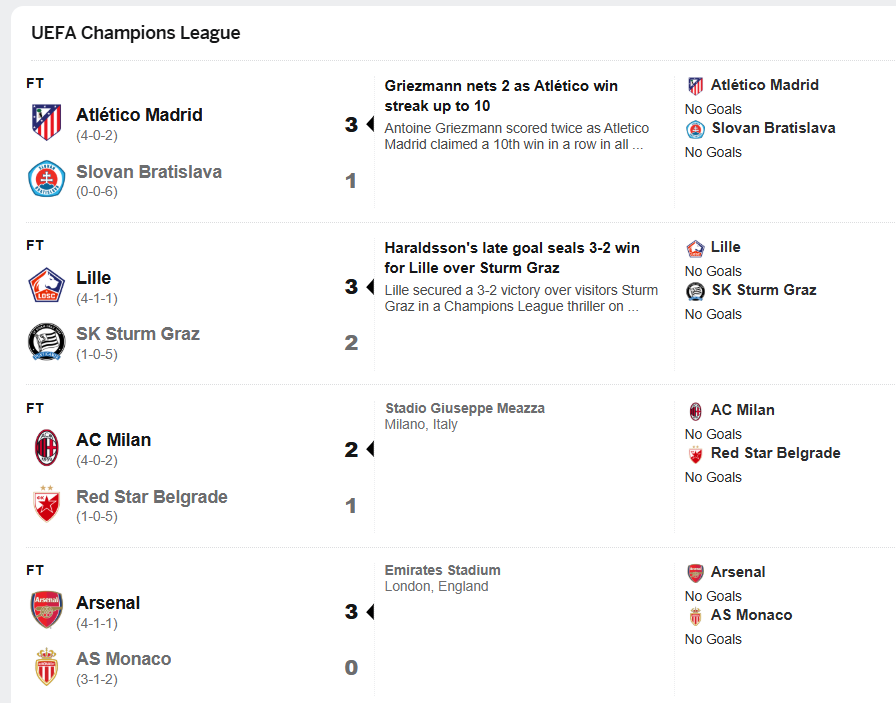
Task: Click the large AC Milan crest
Action: point(46,448)
